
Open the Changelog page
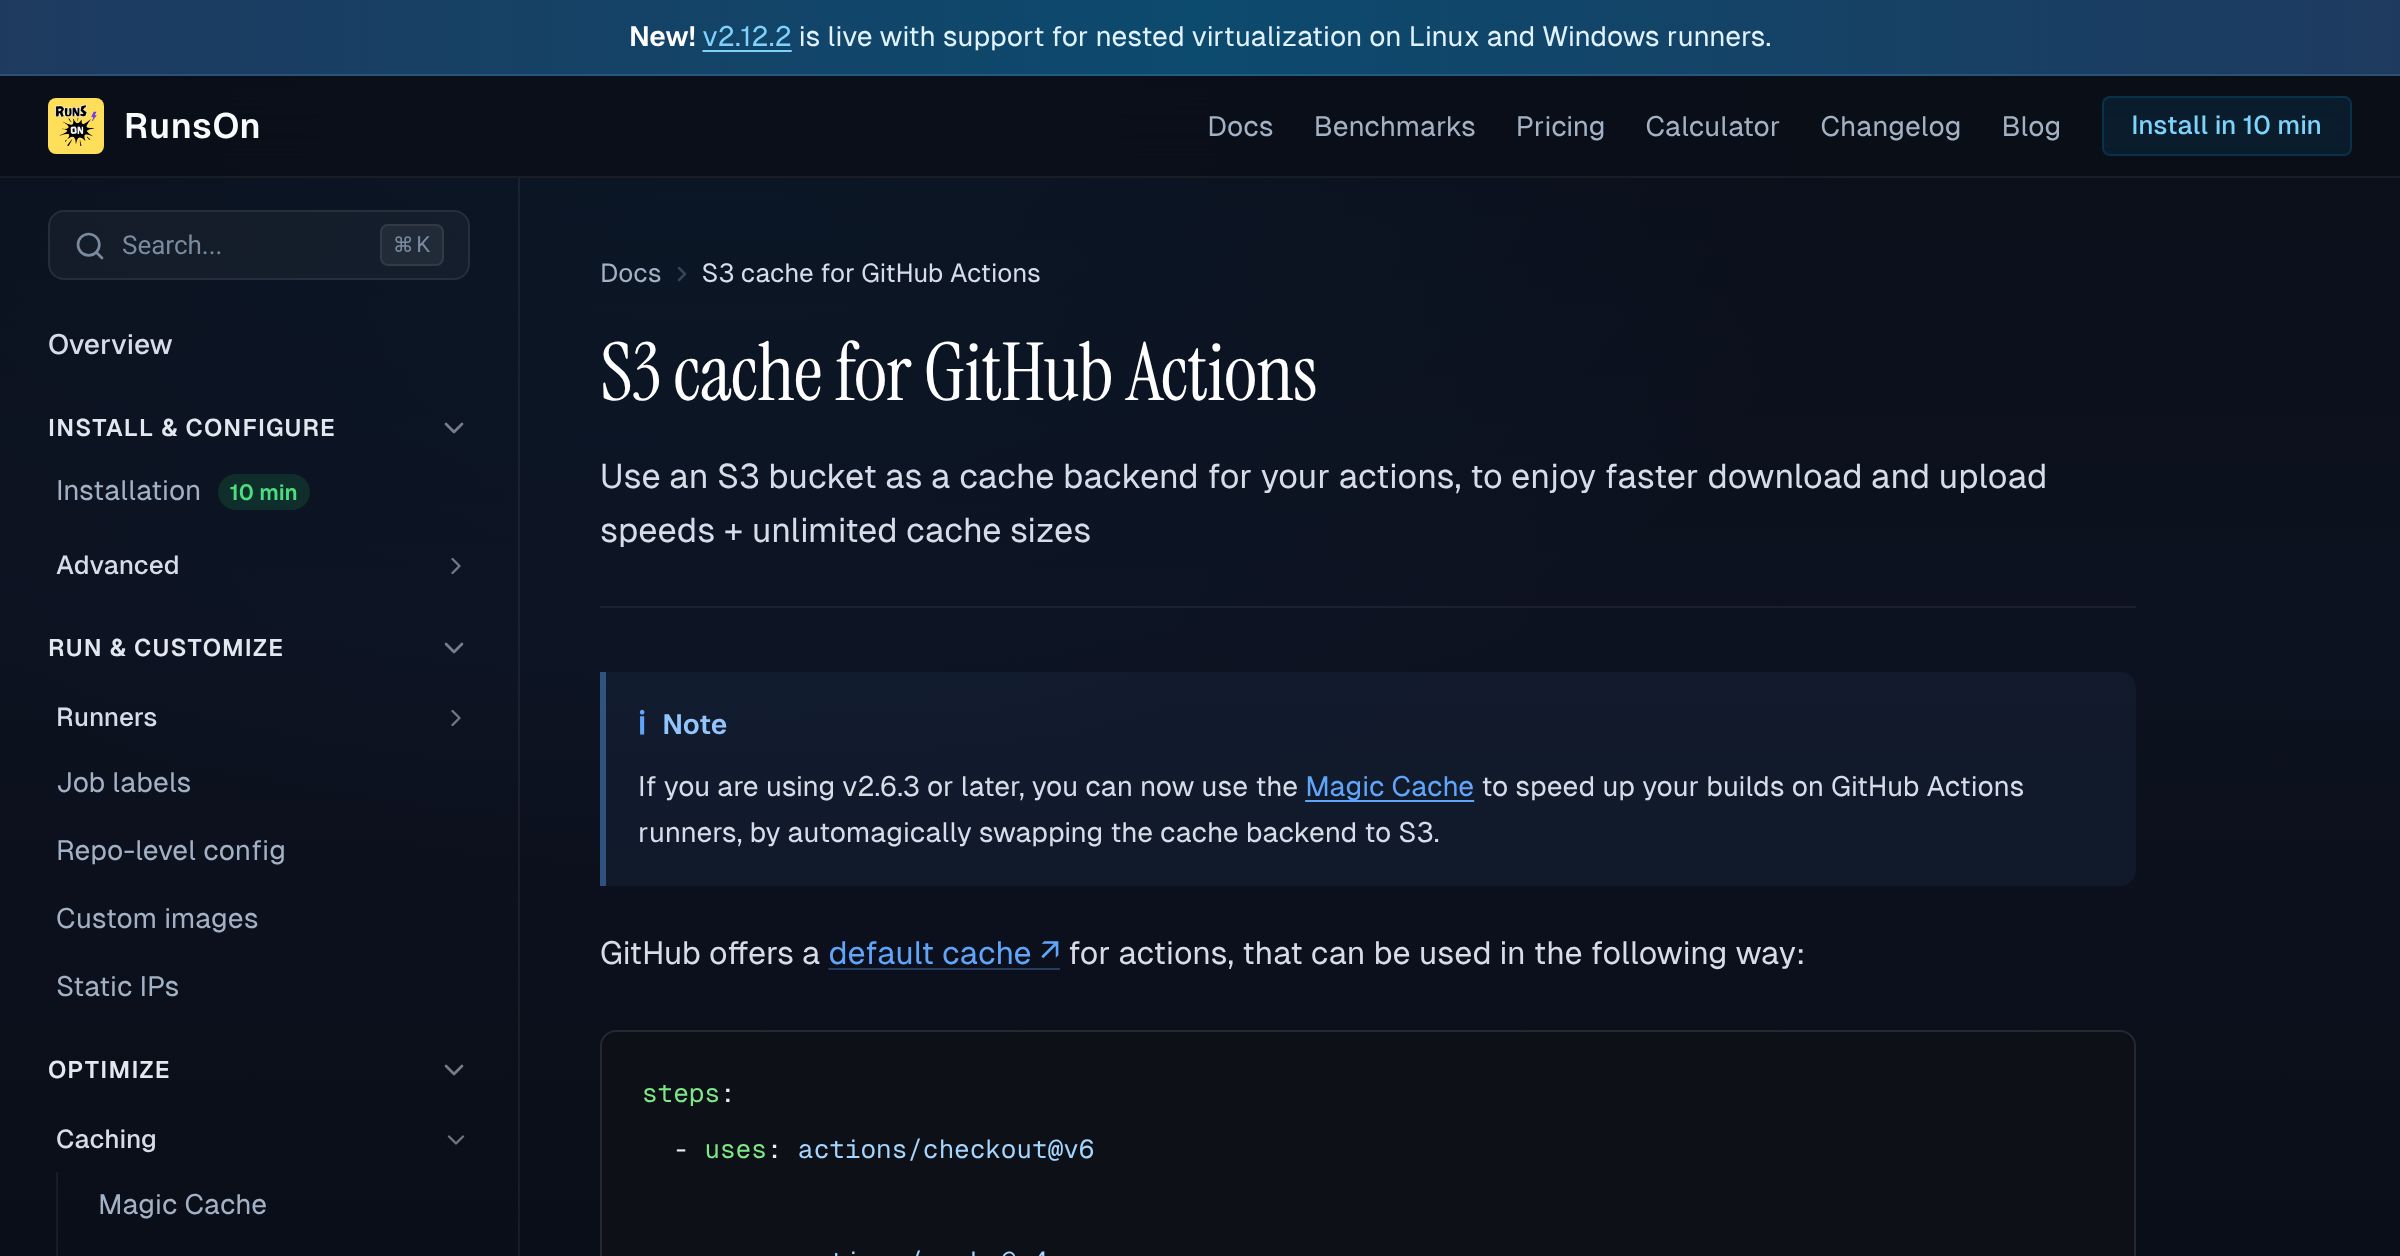pyautogui.click(x=1889, y=126)
